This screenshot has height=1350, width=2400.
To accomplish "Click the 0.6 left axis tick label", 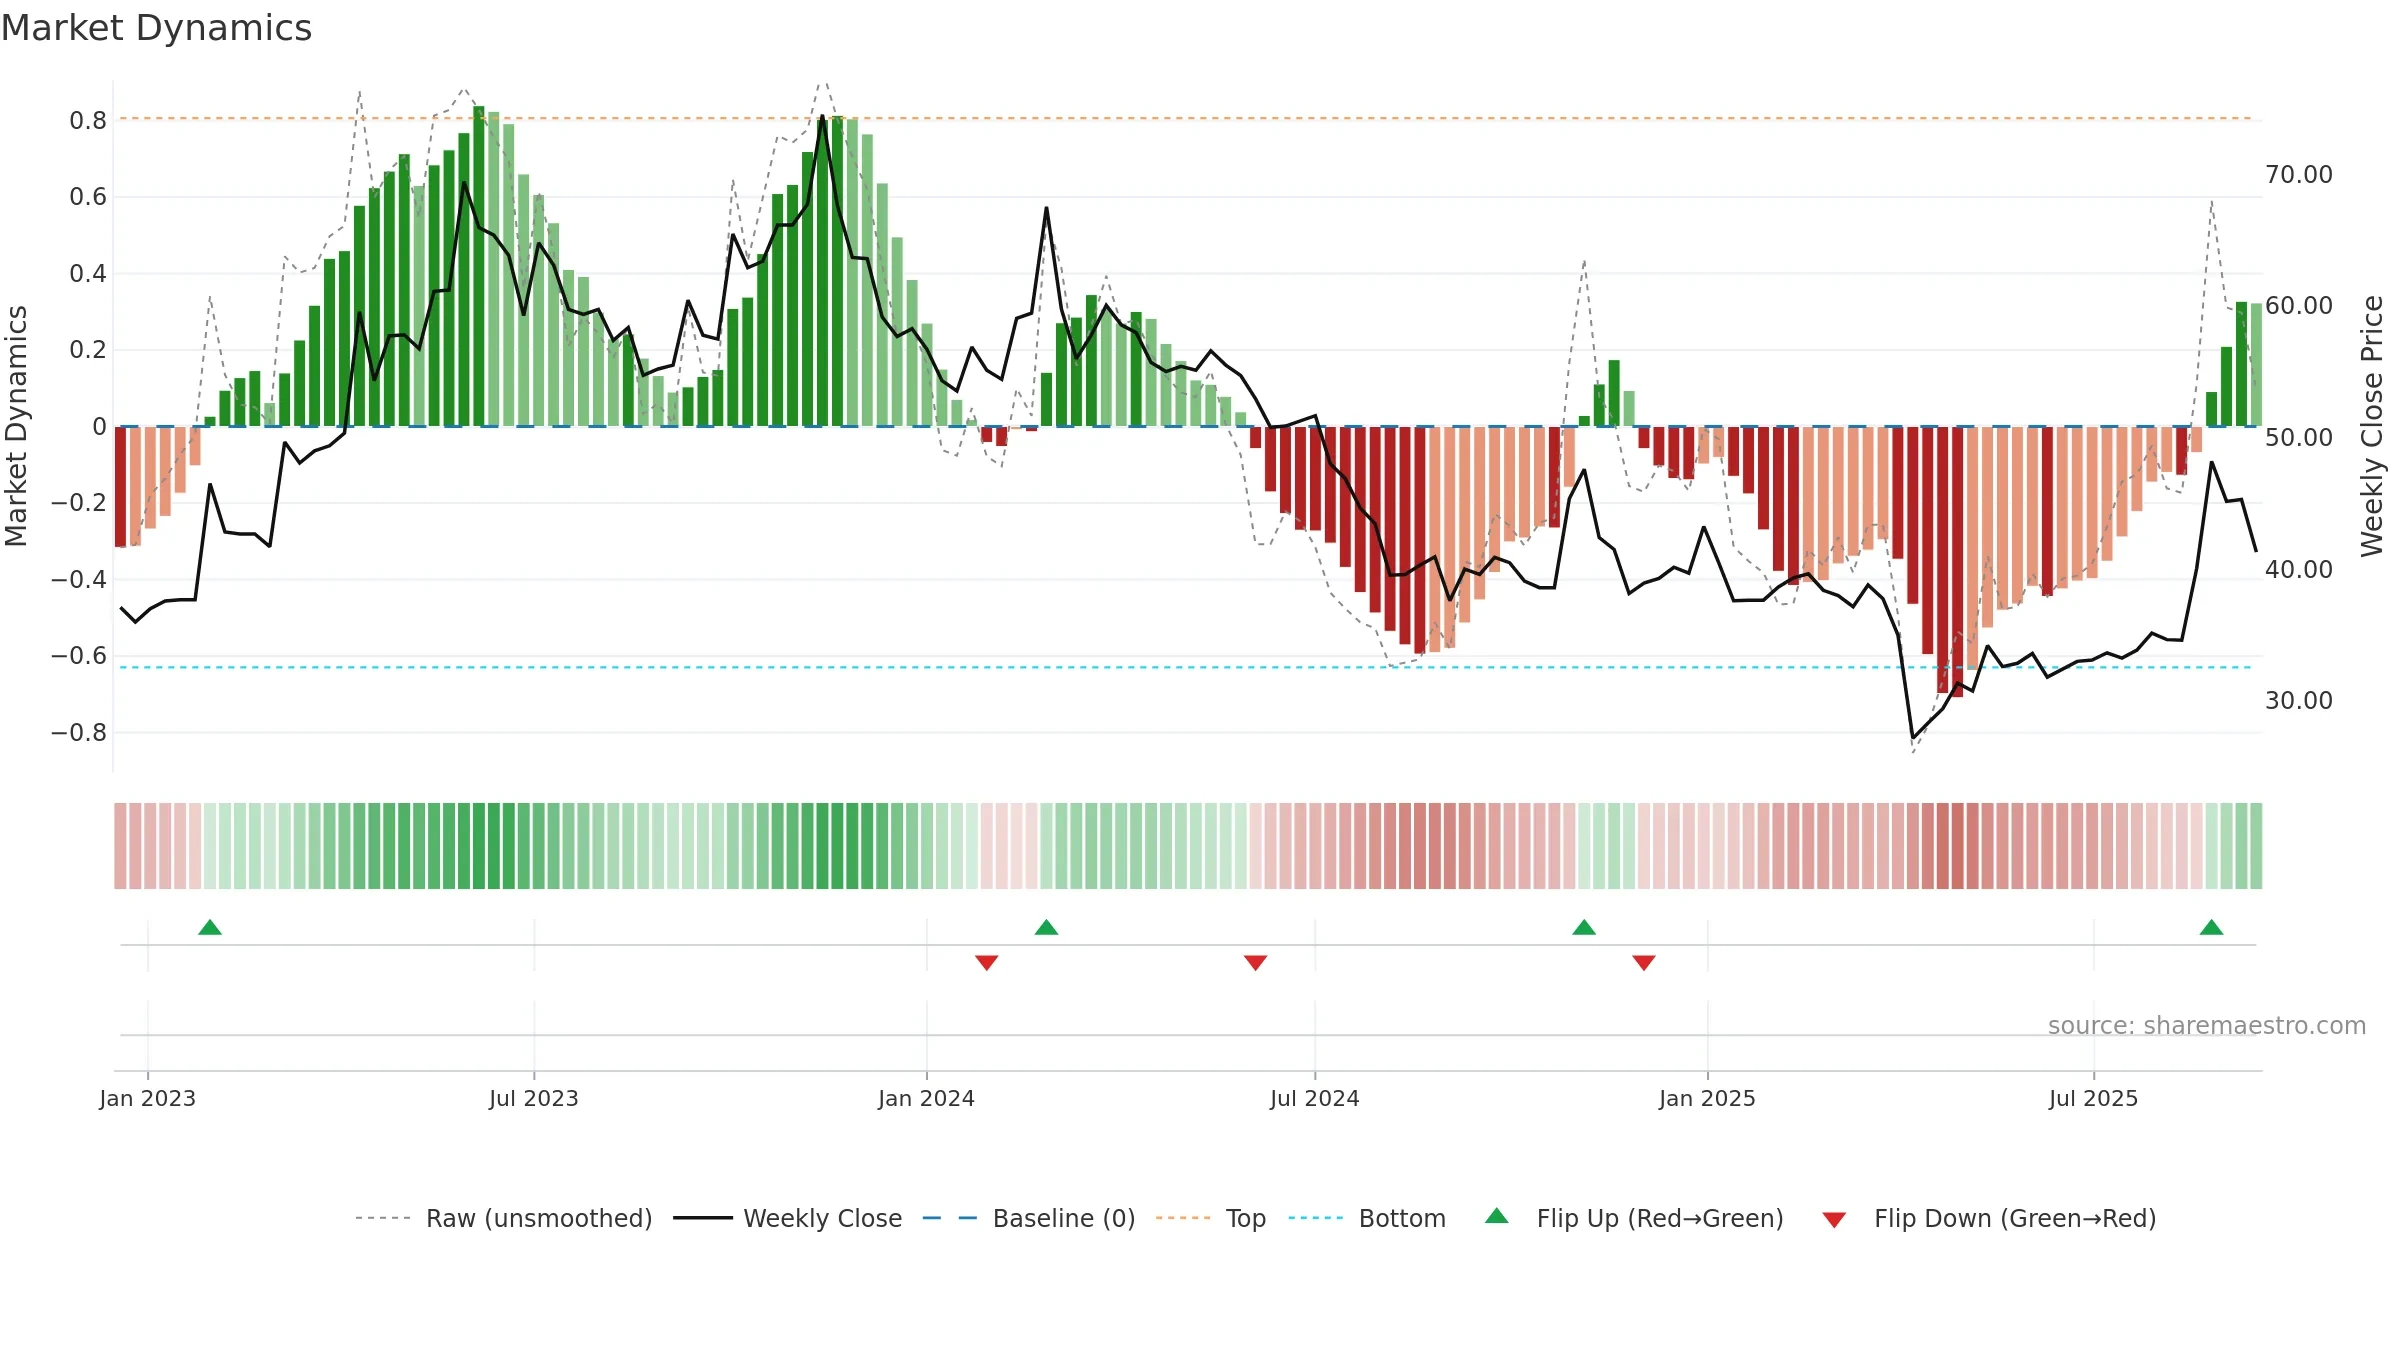I will 88,197.
